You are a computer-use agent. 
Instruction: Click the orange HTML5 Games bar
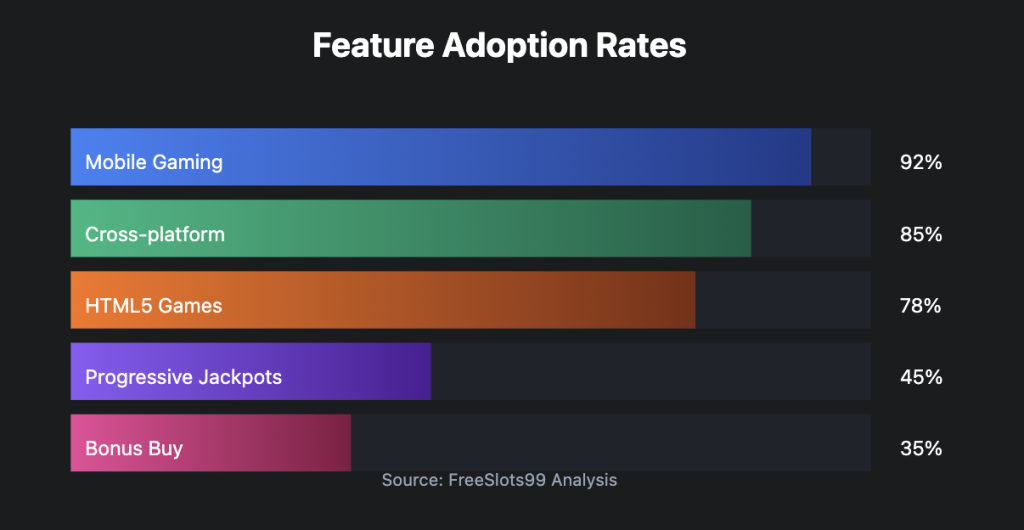point(383,300)
